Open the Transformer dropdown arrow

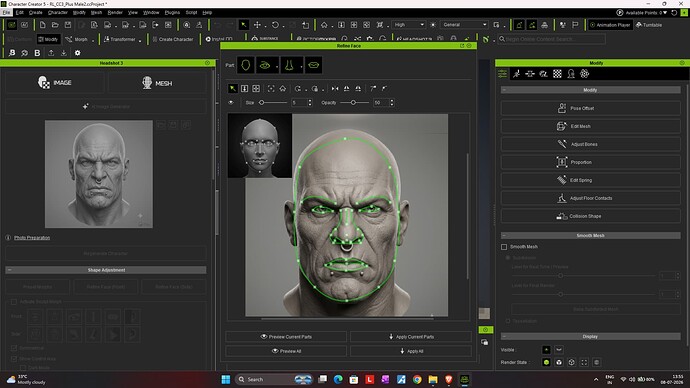pyautogui.click(x=140, y=40)
